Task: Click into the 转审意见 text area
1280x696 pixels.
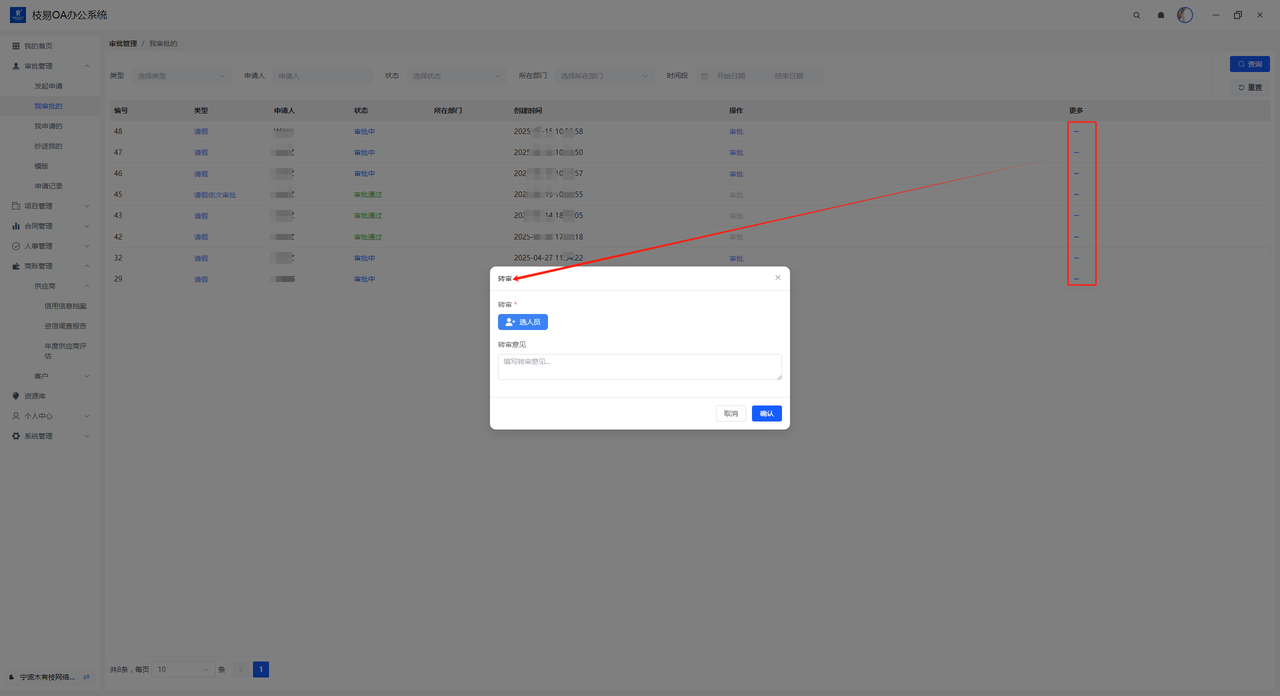Action: point(639,366)
